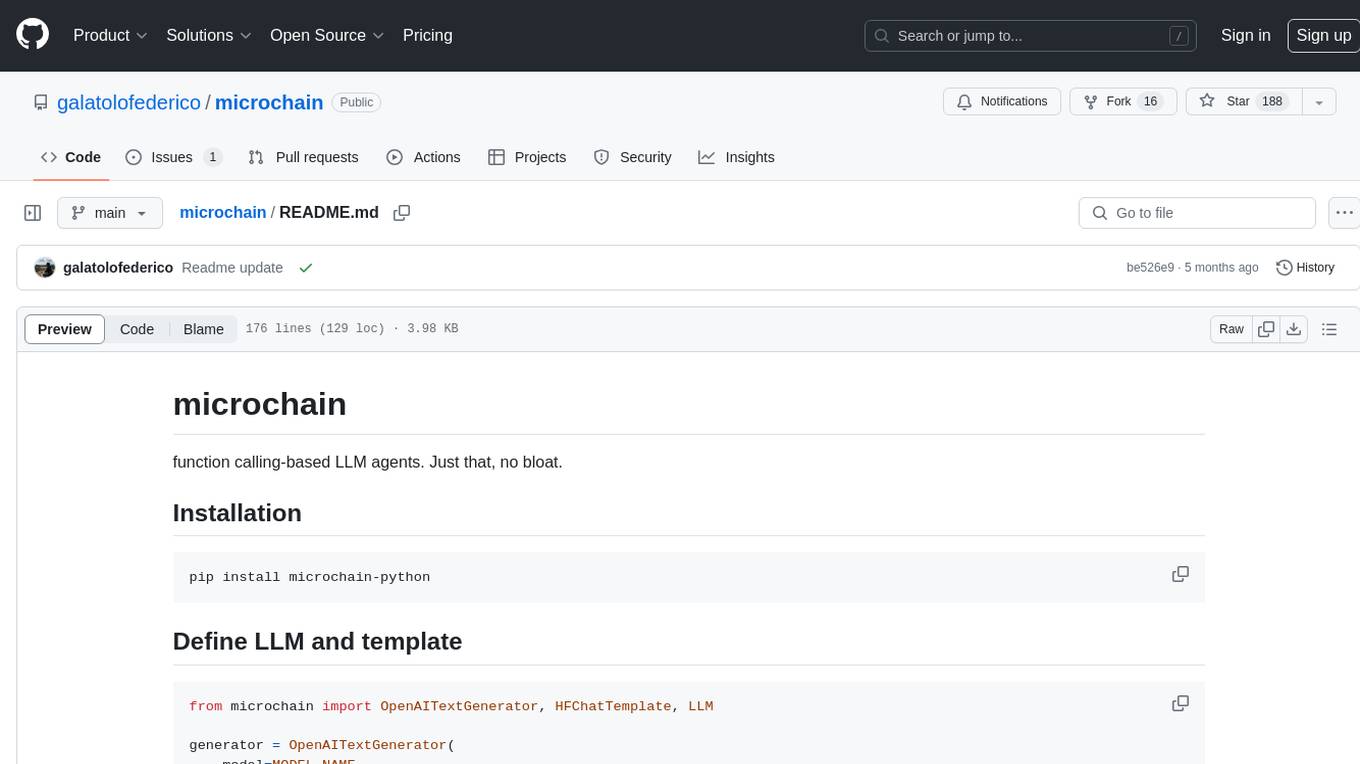
Task: Copy raw file contents
Action: (1266, 329)
